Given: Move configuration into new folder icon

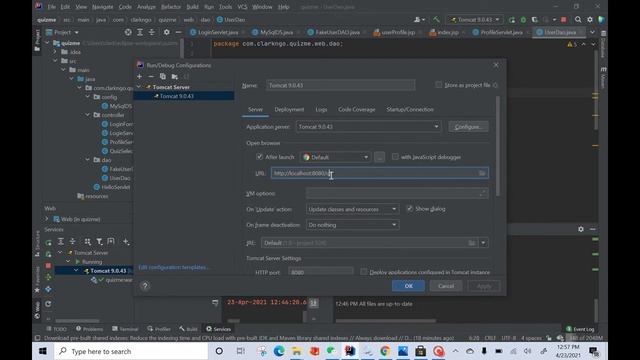Looking at the screenshot, I should (x=175, y=77).
